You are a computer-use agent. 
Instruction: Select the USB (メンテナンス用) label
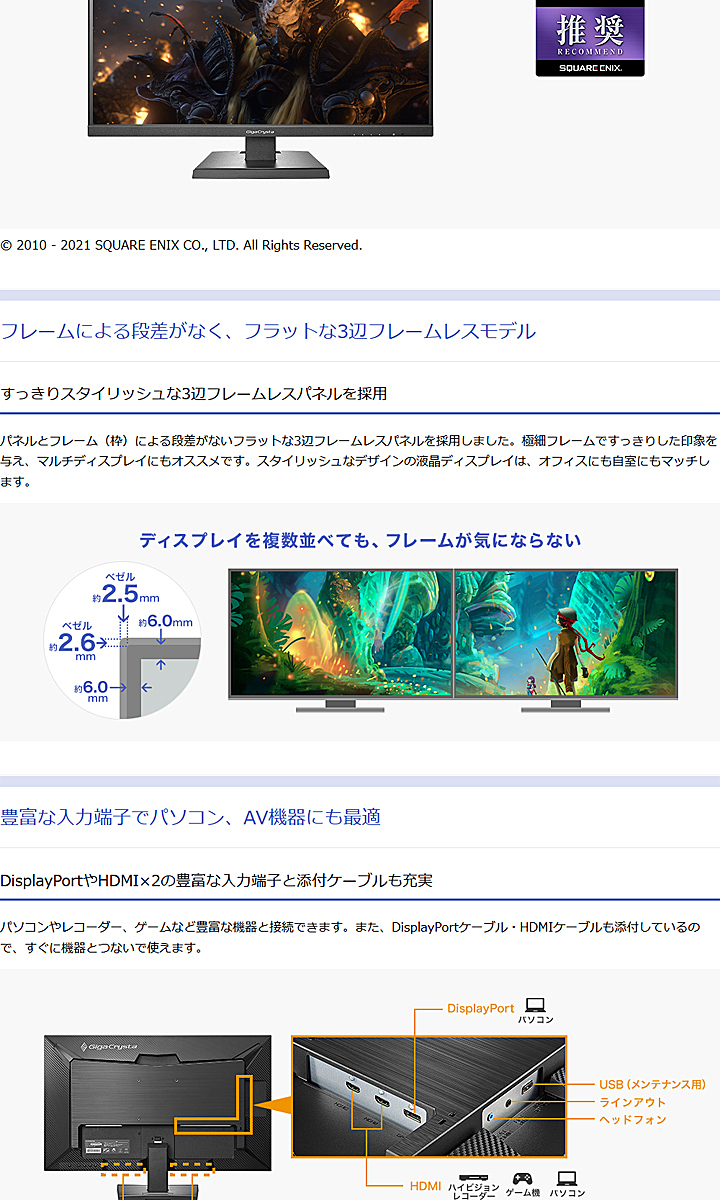(652, 1084)
